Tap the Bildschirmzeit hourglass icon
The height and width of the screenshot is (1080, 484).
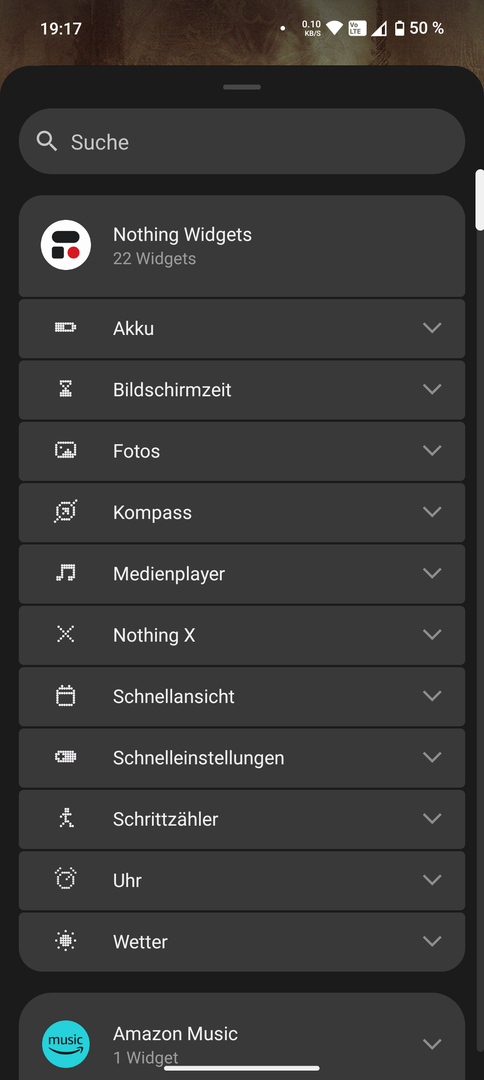coord(65,389)
